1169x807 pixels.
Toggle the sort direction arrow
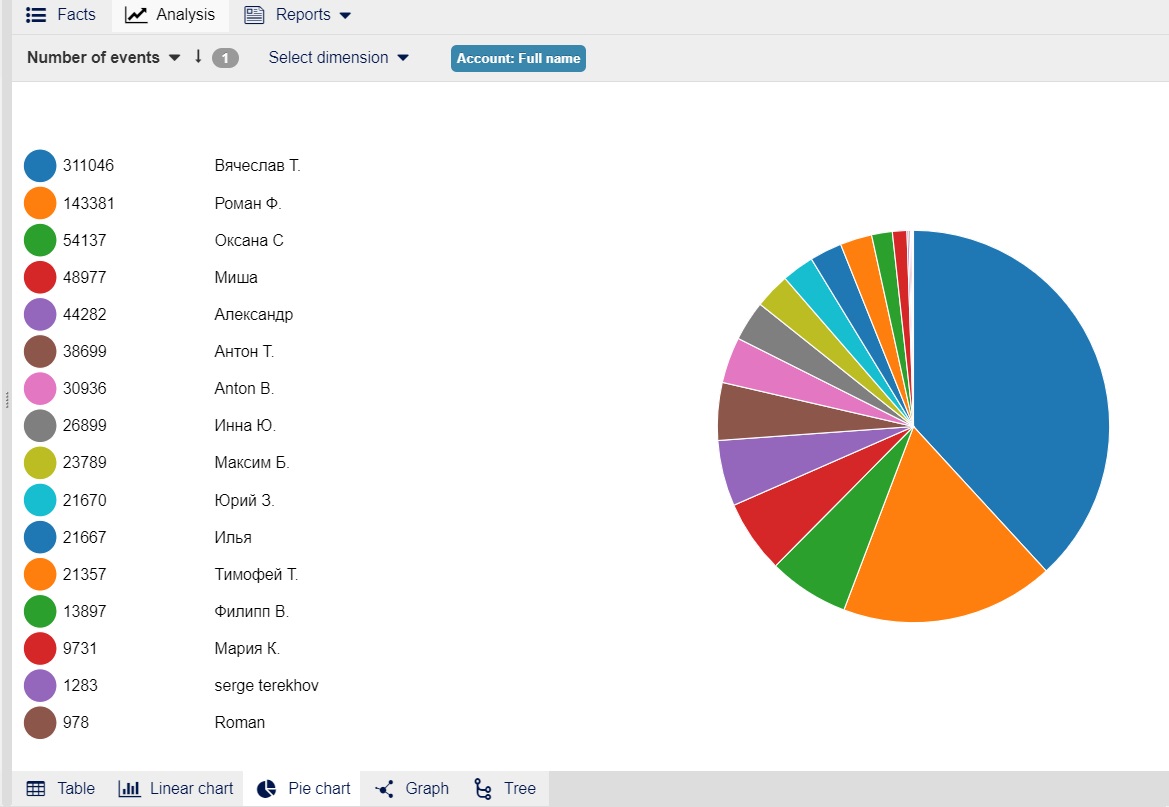[x=196, y=57]
